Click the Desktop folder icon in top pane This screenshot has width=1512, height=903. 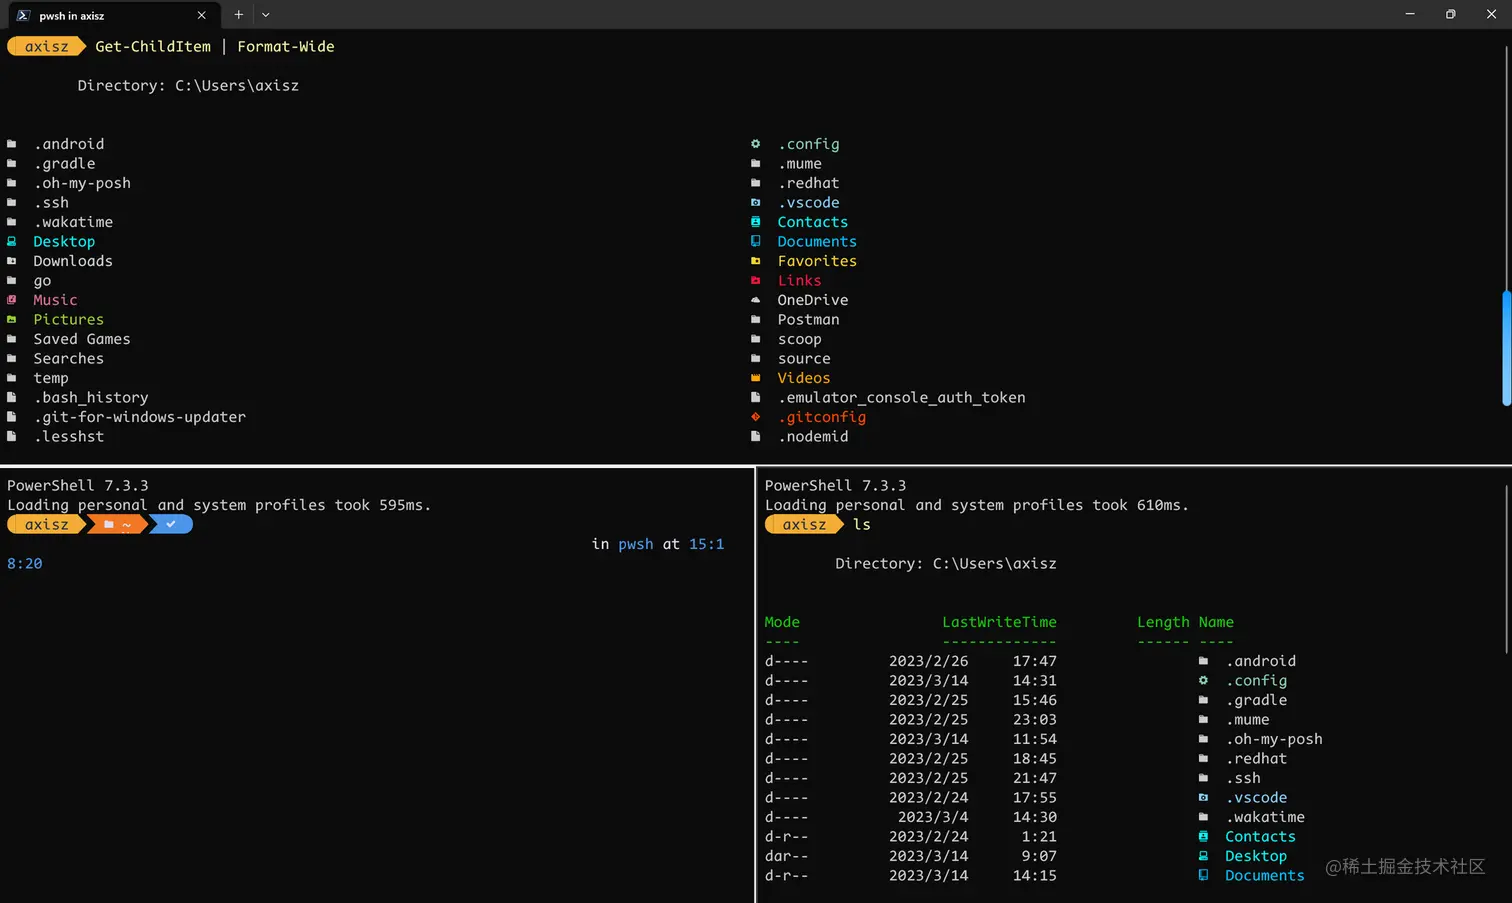(12, 241)
